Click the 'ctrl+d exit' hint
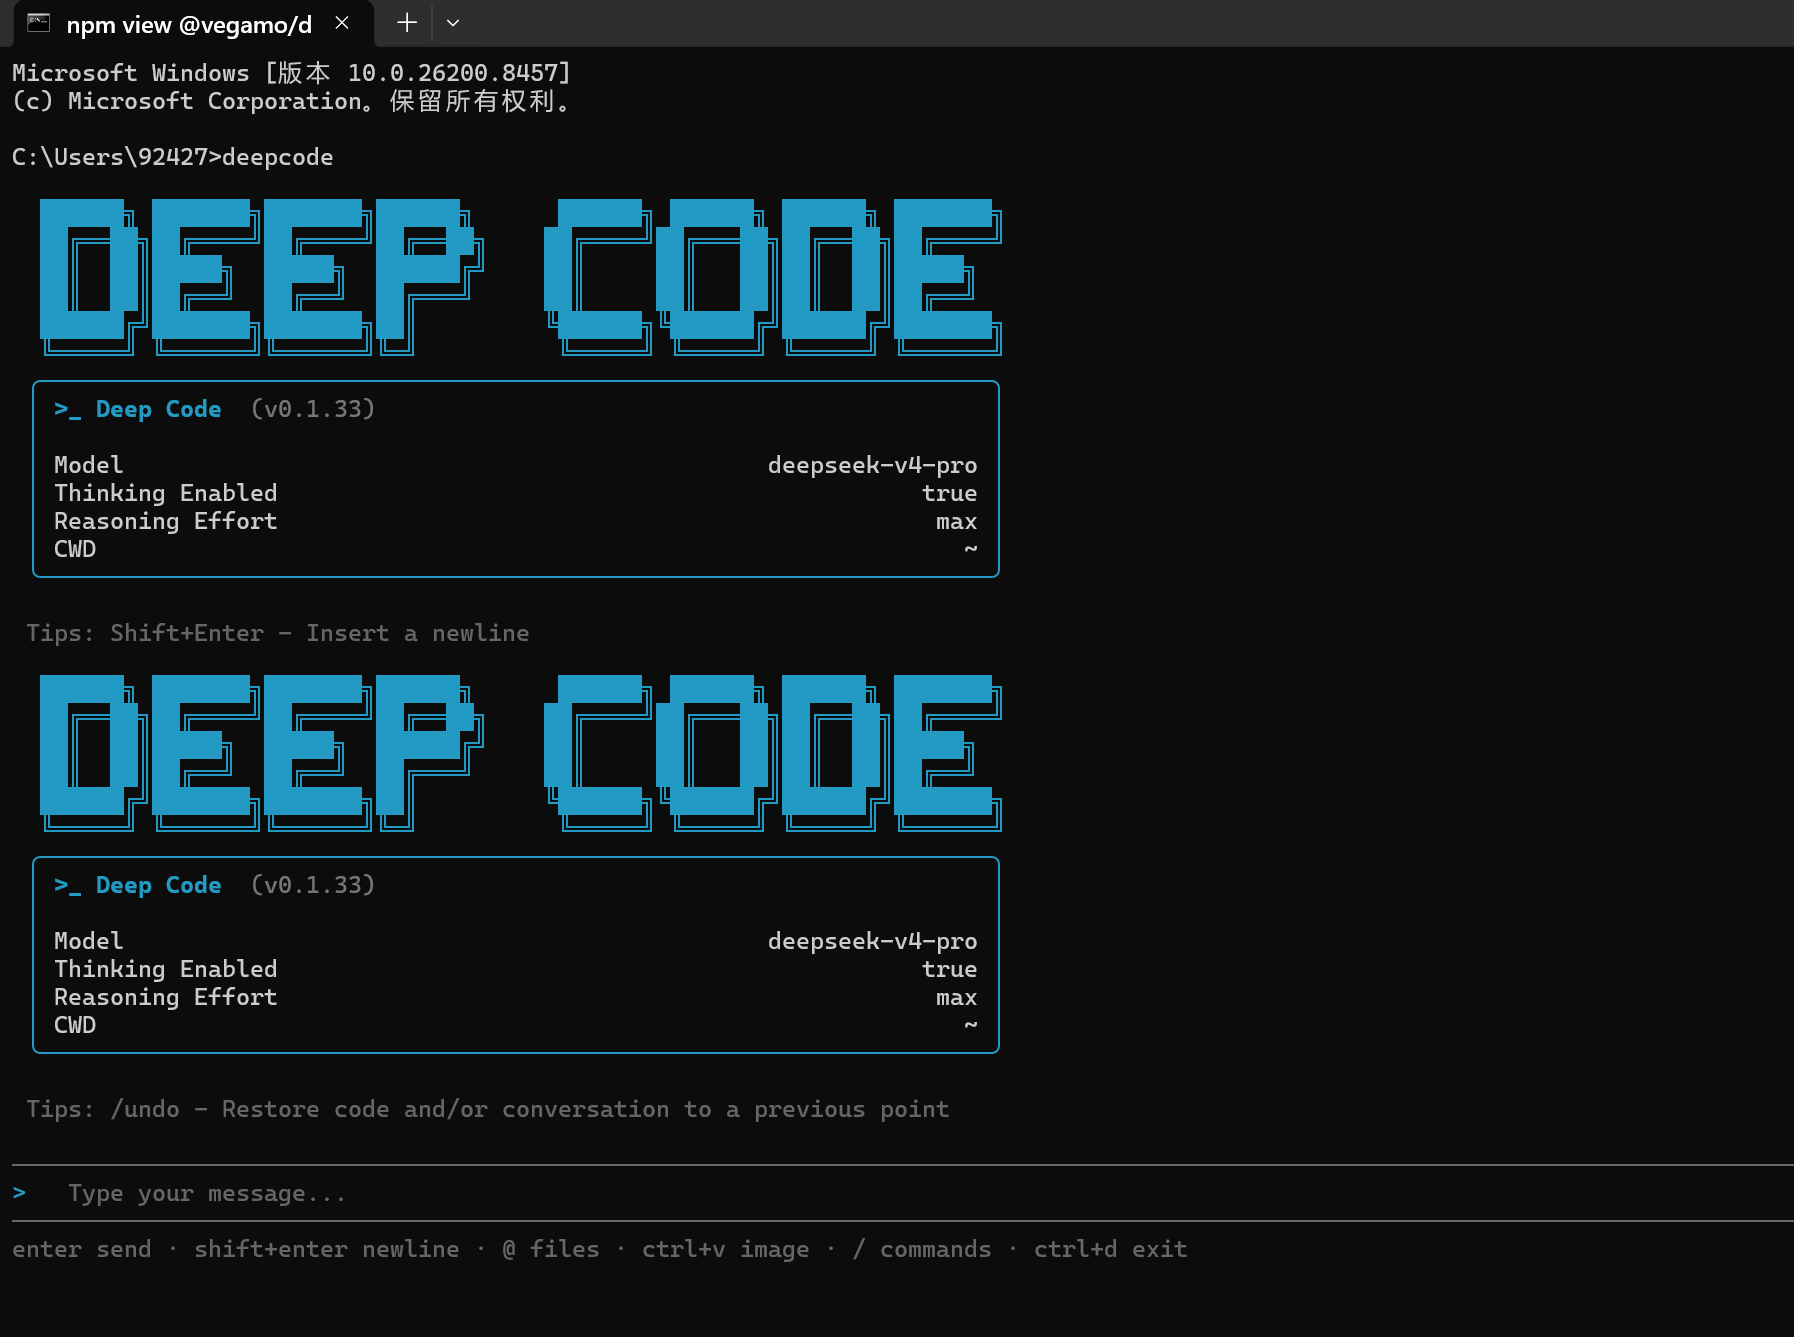This screenshot has height=1337, width=1794. tap(1110, 1249)
